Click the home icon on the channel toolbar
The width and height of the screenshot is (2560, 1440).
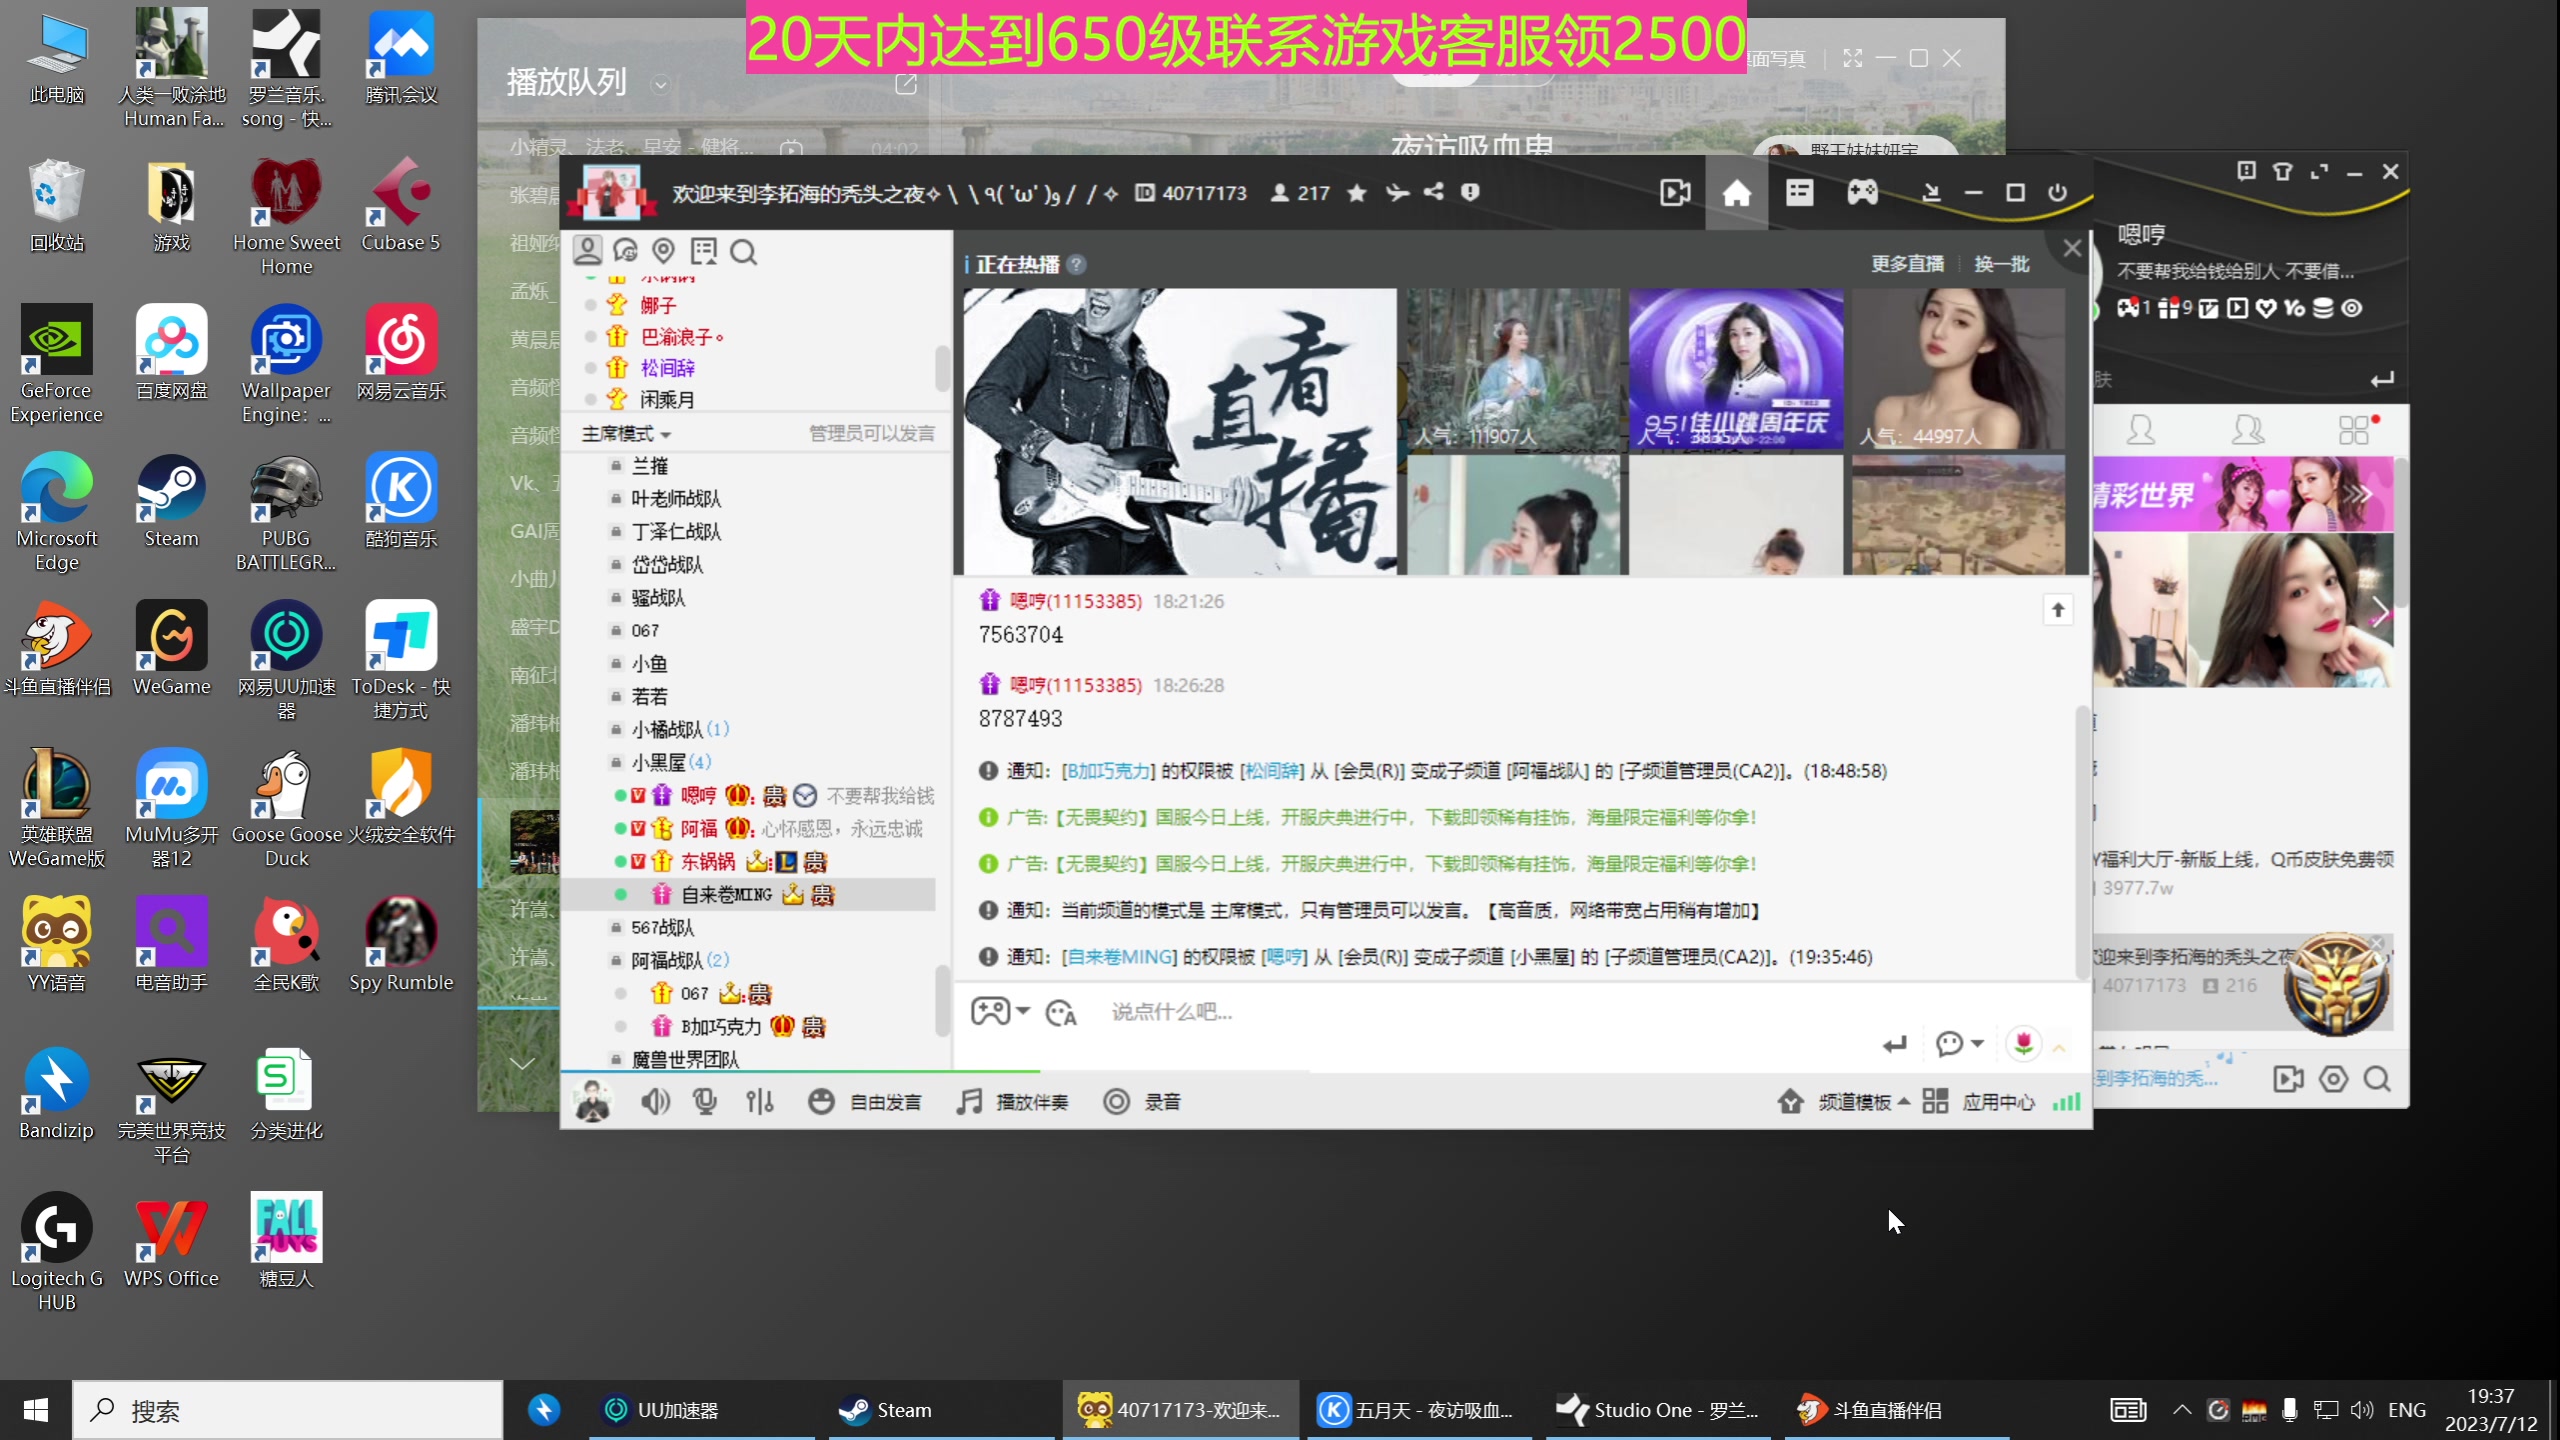(x=1737, y=192)
